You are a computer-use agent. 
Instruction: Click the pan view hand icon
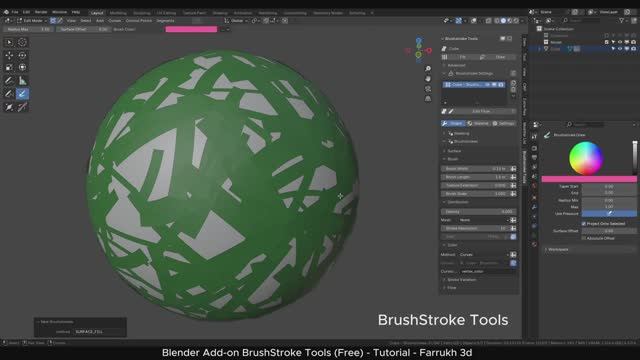pos(428,78)
